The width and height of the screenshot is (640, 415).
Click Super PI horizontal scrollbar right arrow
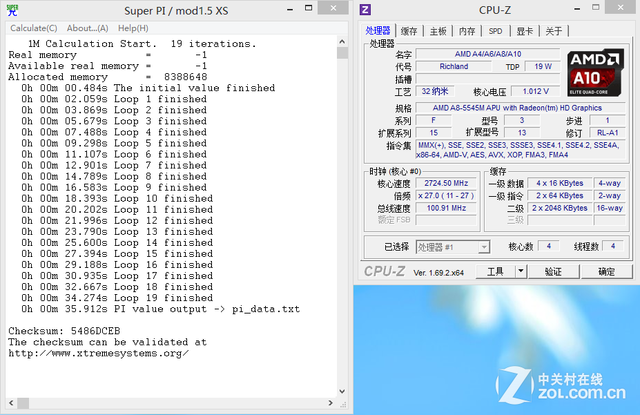331,403
